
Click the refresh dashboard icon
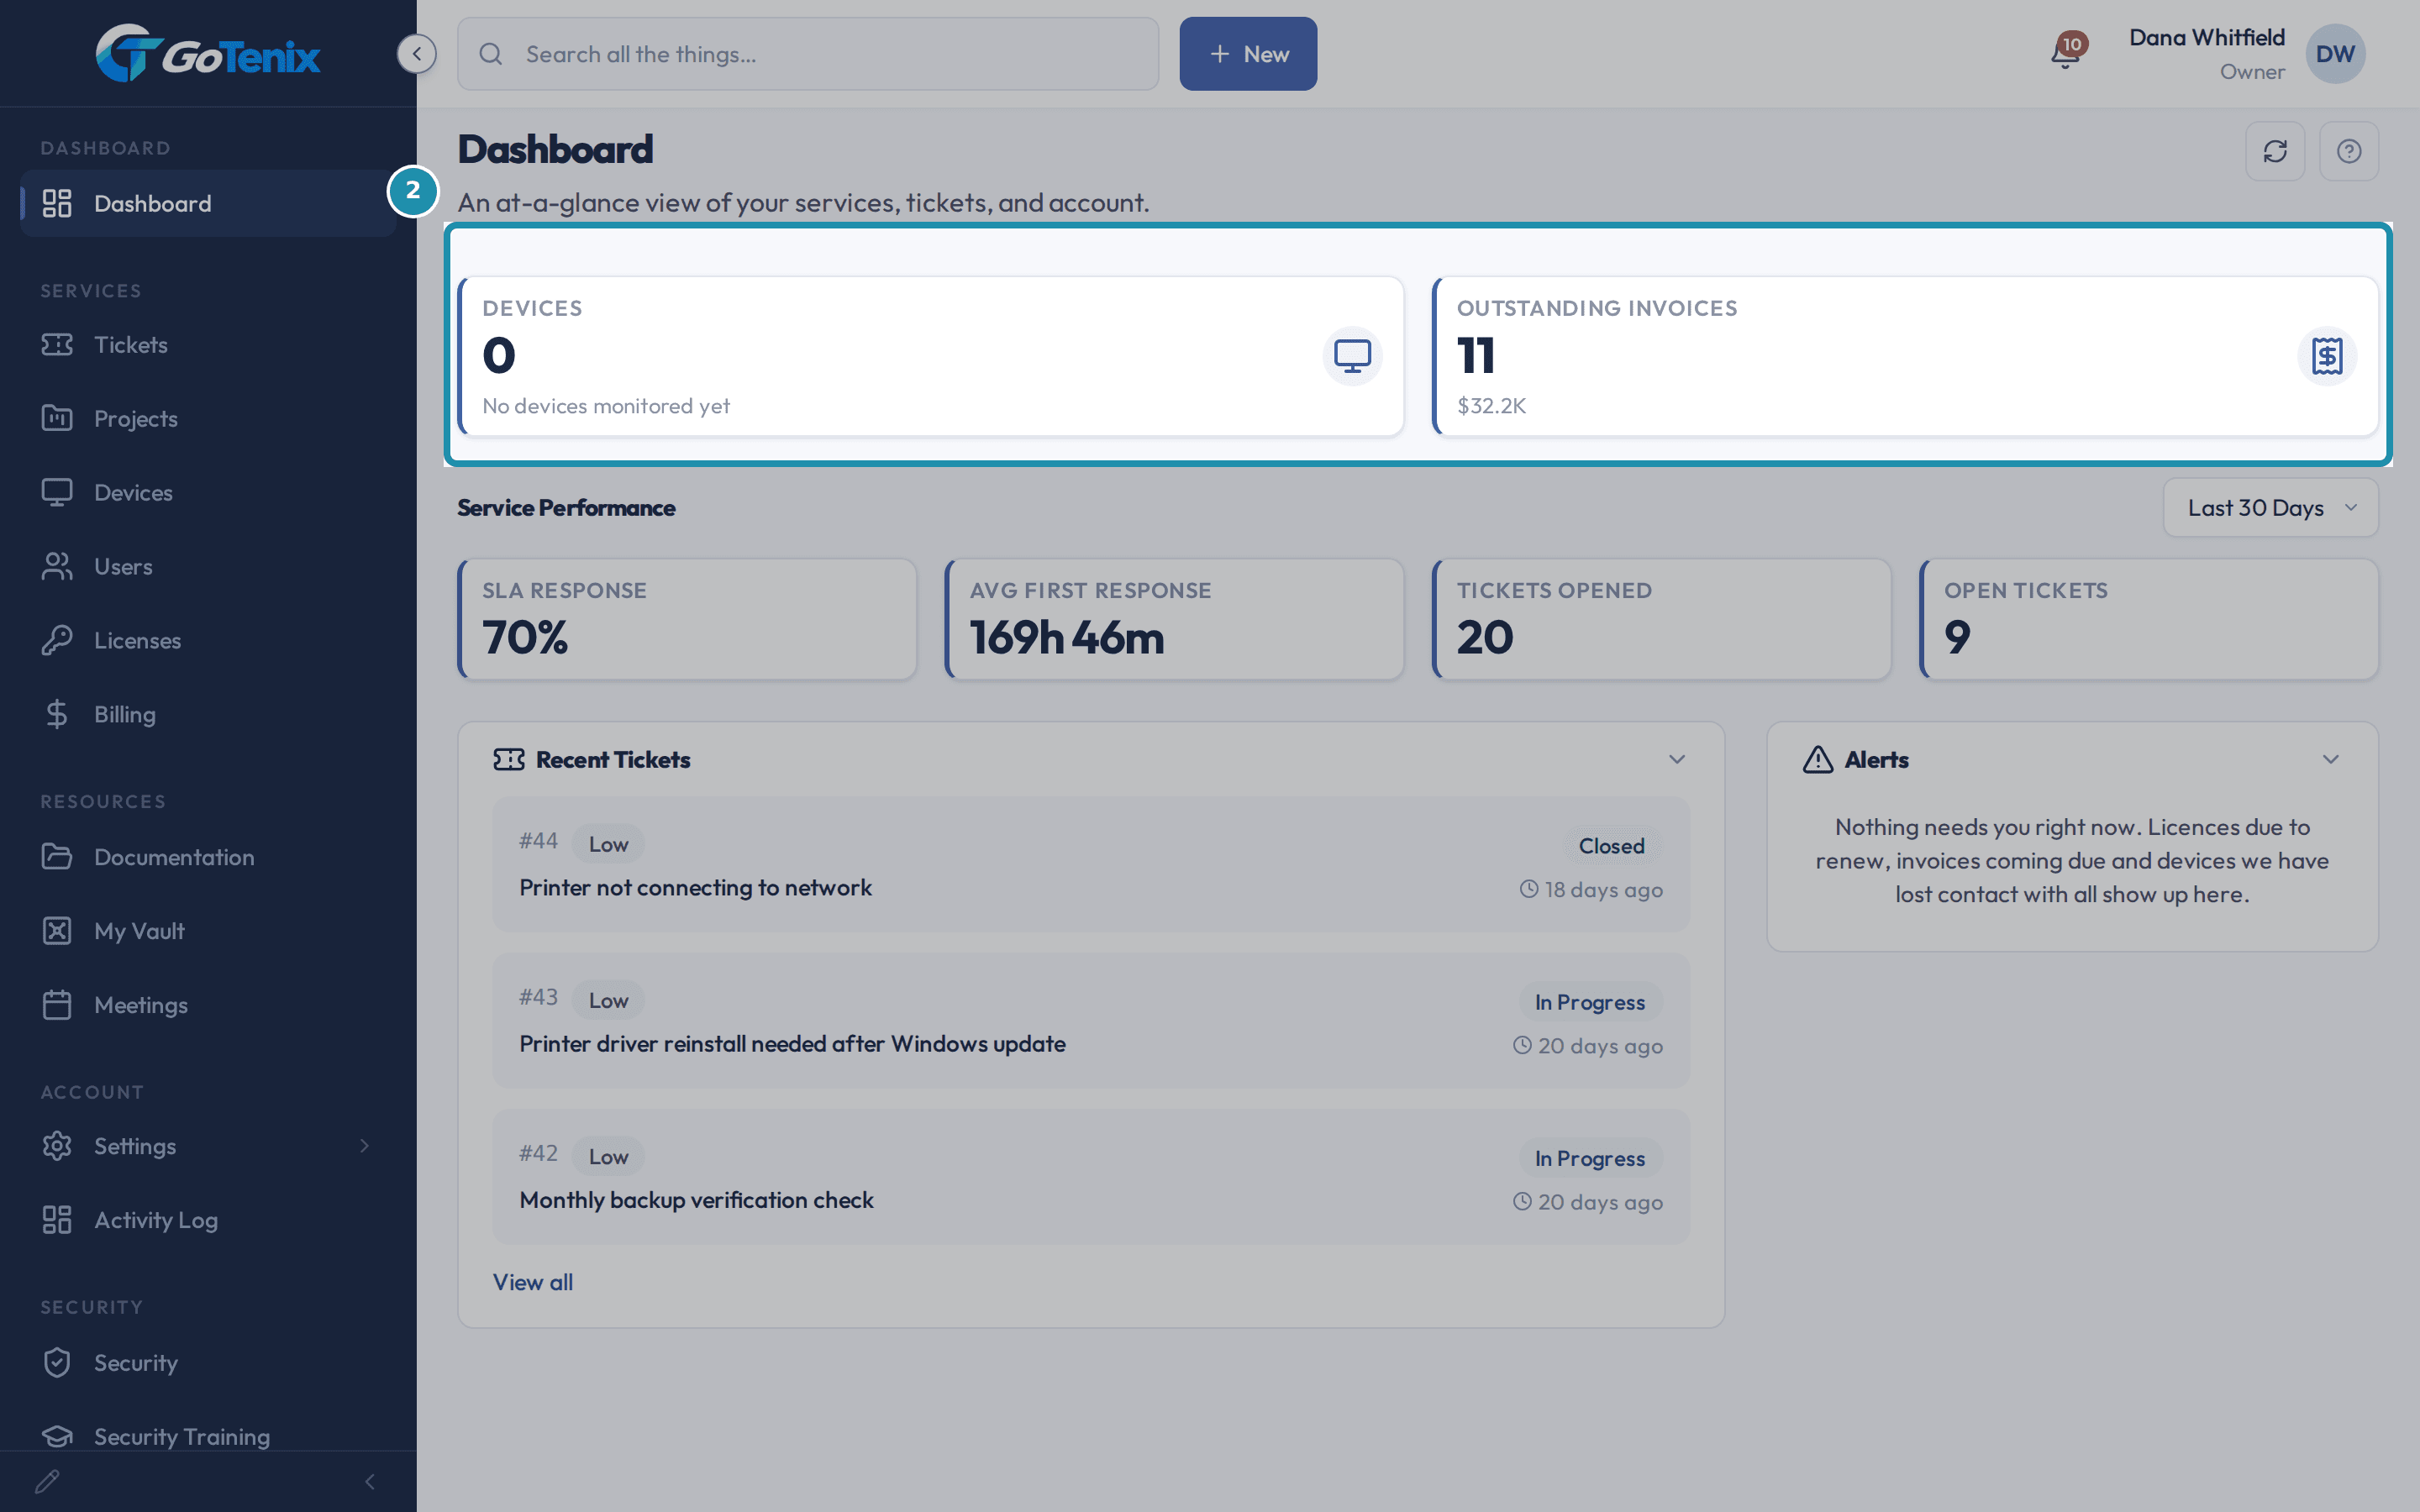click(2275, 151)
